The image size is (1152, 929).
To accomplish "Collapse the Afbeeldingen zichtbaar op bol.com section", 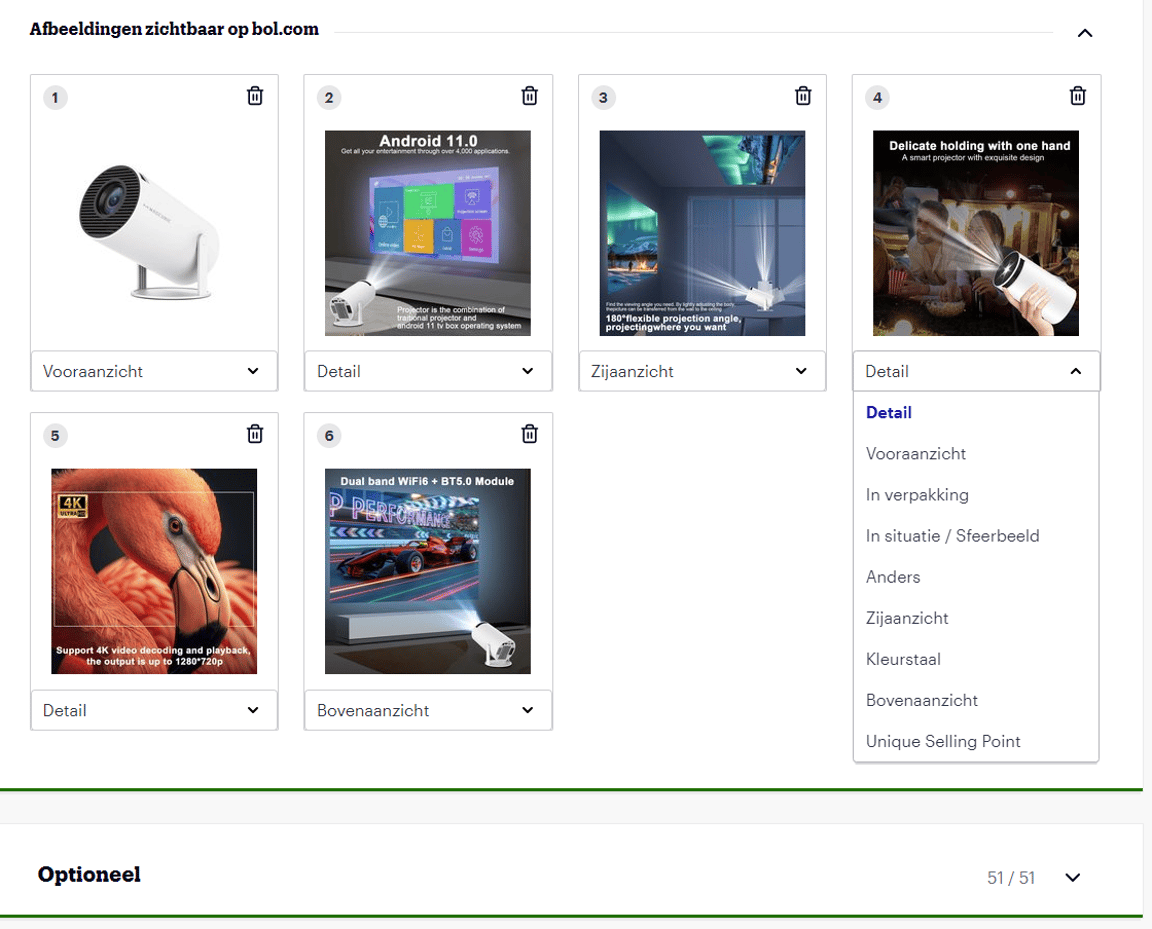I will (1085, 33).
